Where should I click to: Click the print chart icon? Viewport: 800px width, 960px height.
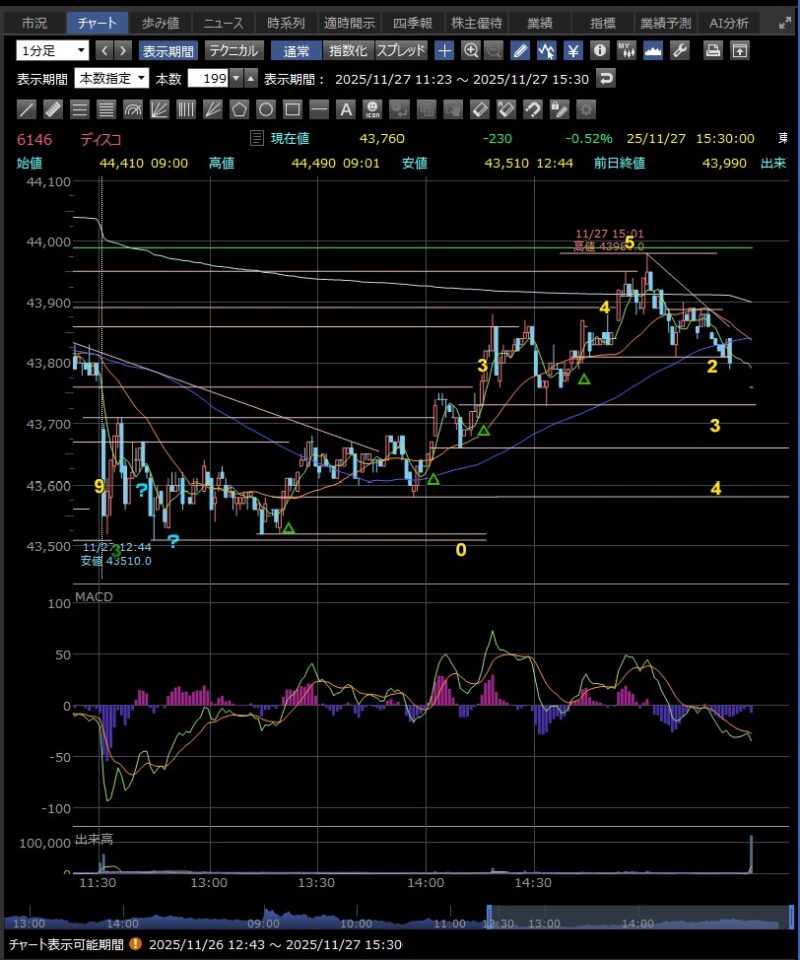713,50
